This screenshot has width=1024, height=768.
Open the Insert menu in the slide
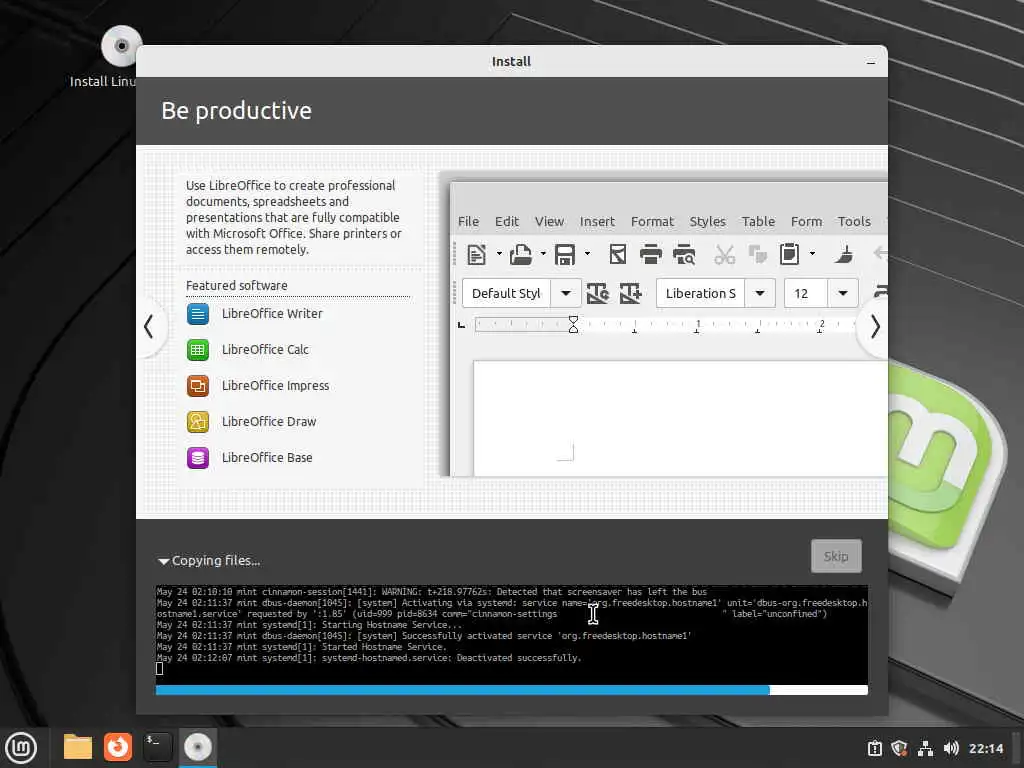click(x=597, y=221)
